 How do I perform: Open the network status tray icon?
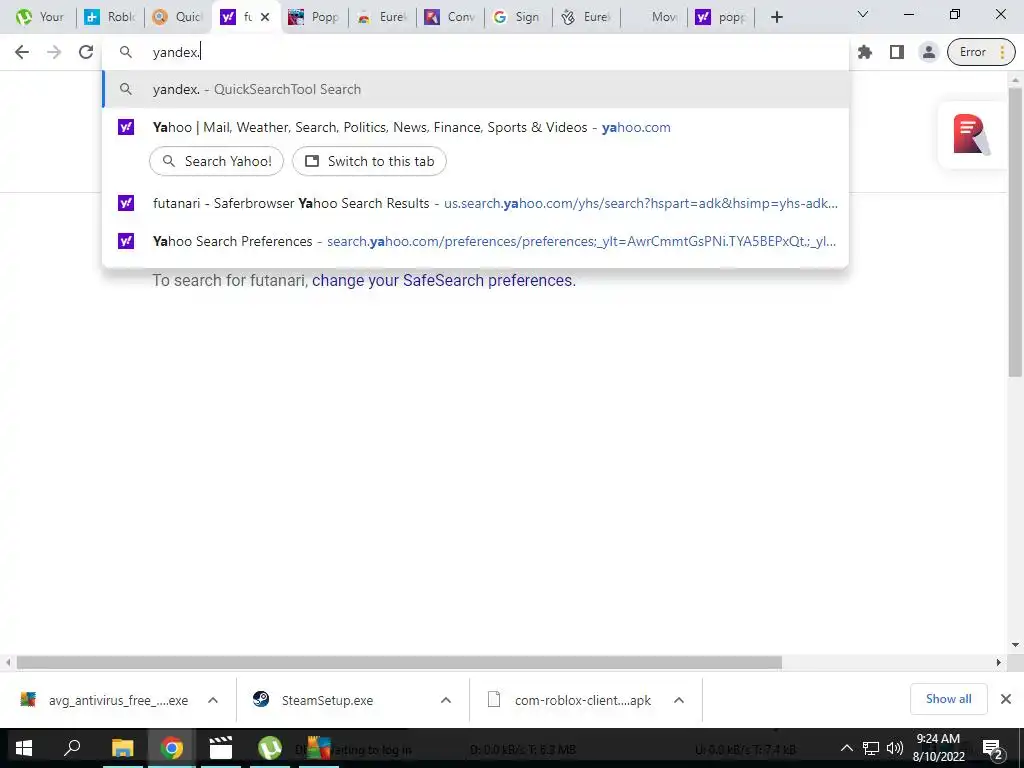pos(871,748)
